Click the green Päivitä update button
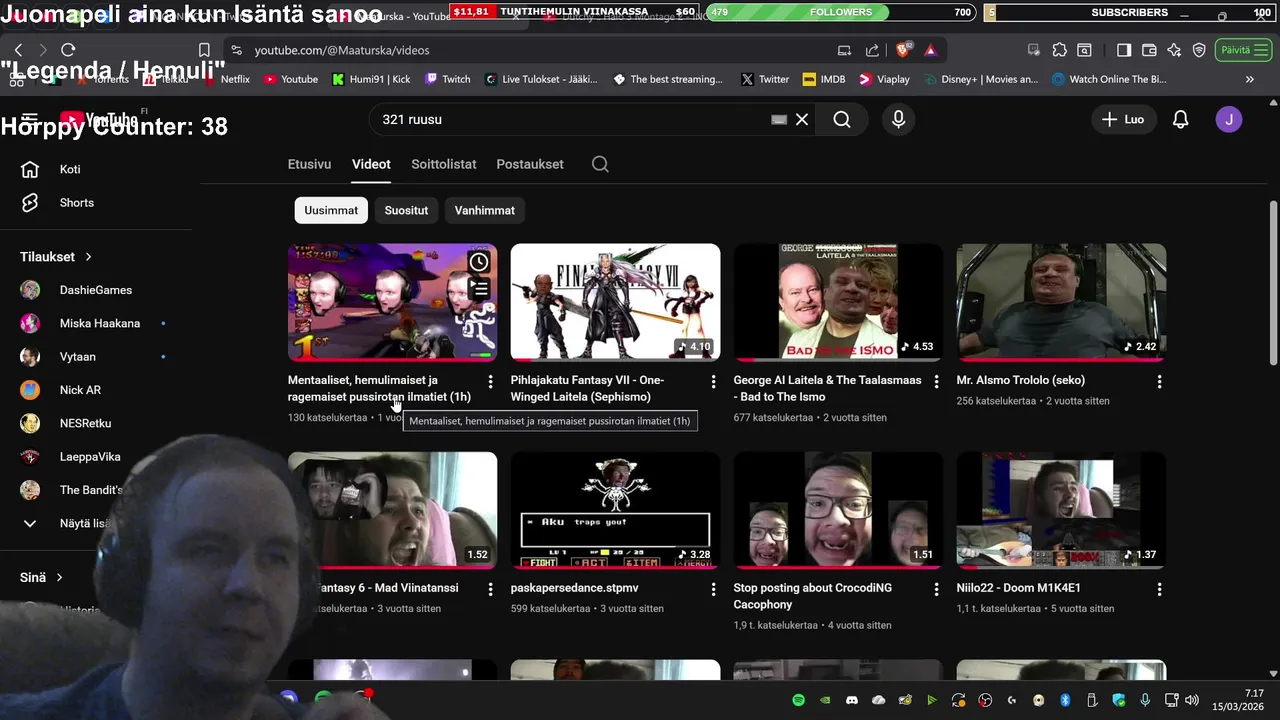Screen dimensions: 1280x720 (1244, 50)
